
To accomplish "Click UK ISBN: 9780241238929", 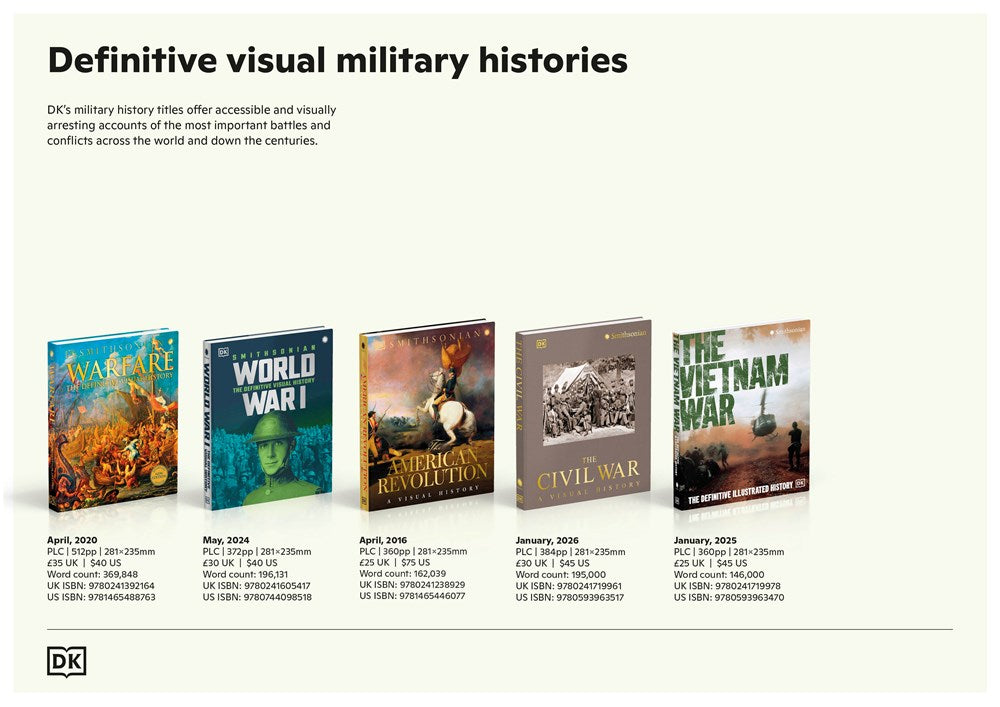I will [x=412, y=584].
